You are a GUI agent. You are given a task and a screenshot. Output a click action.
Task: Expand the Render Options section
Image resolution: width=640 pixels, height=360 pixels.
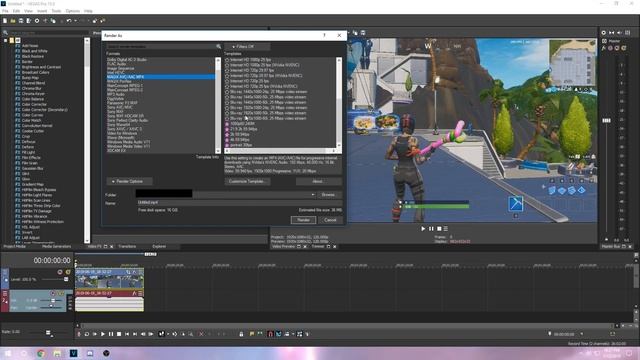click(x=129, y=181)
